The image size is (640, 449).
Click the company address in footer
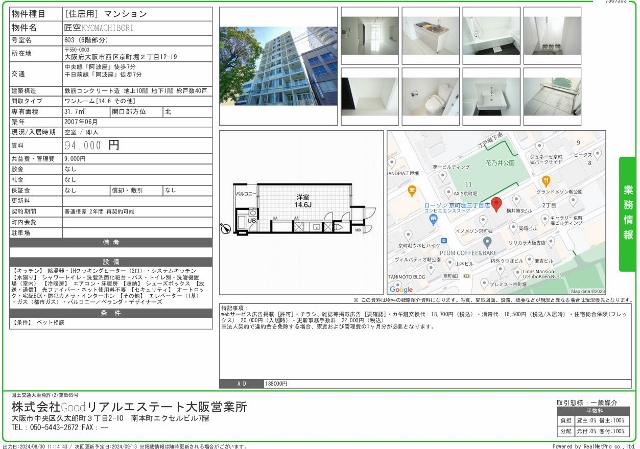pyautogui.click(x=110, y=418)
